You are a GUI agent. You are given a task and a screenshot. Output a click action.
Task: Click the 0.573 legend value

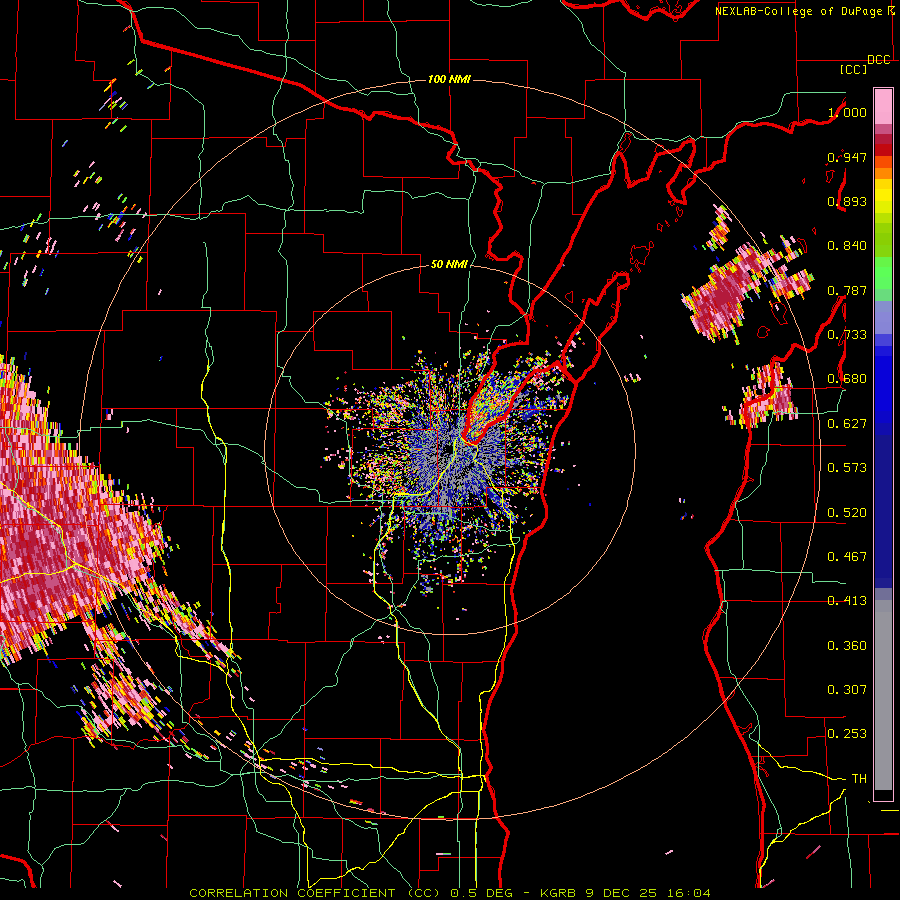click(x=847, y=467)
